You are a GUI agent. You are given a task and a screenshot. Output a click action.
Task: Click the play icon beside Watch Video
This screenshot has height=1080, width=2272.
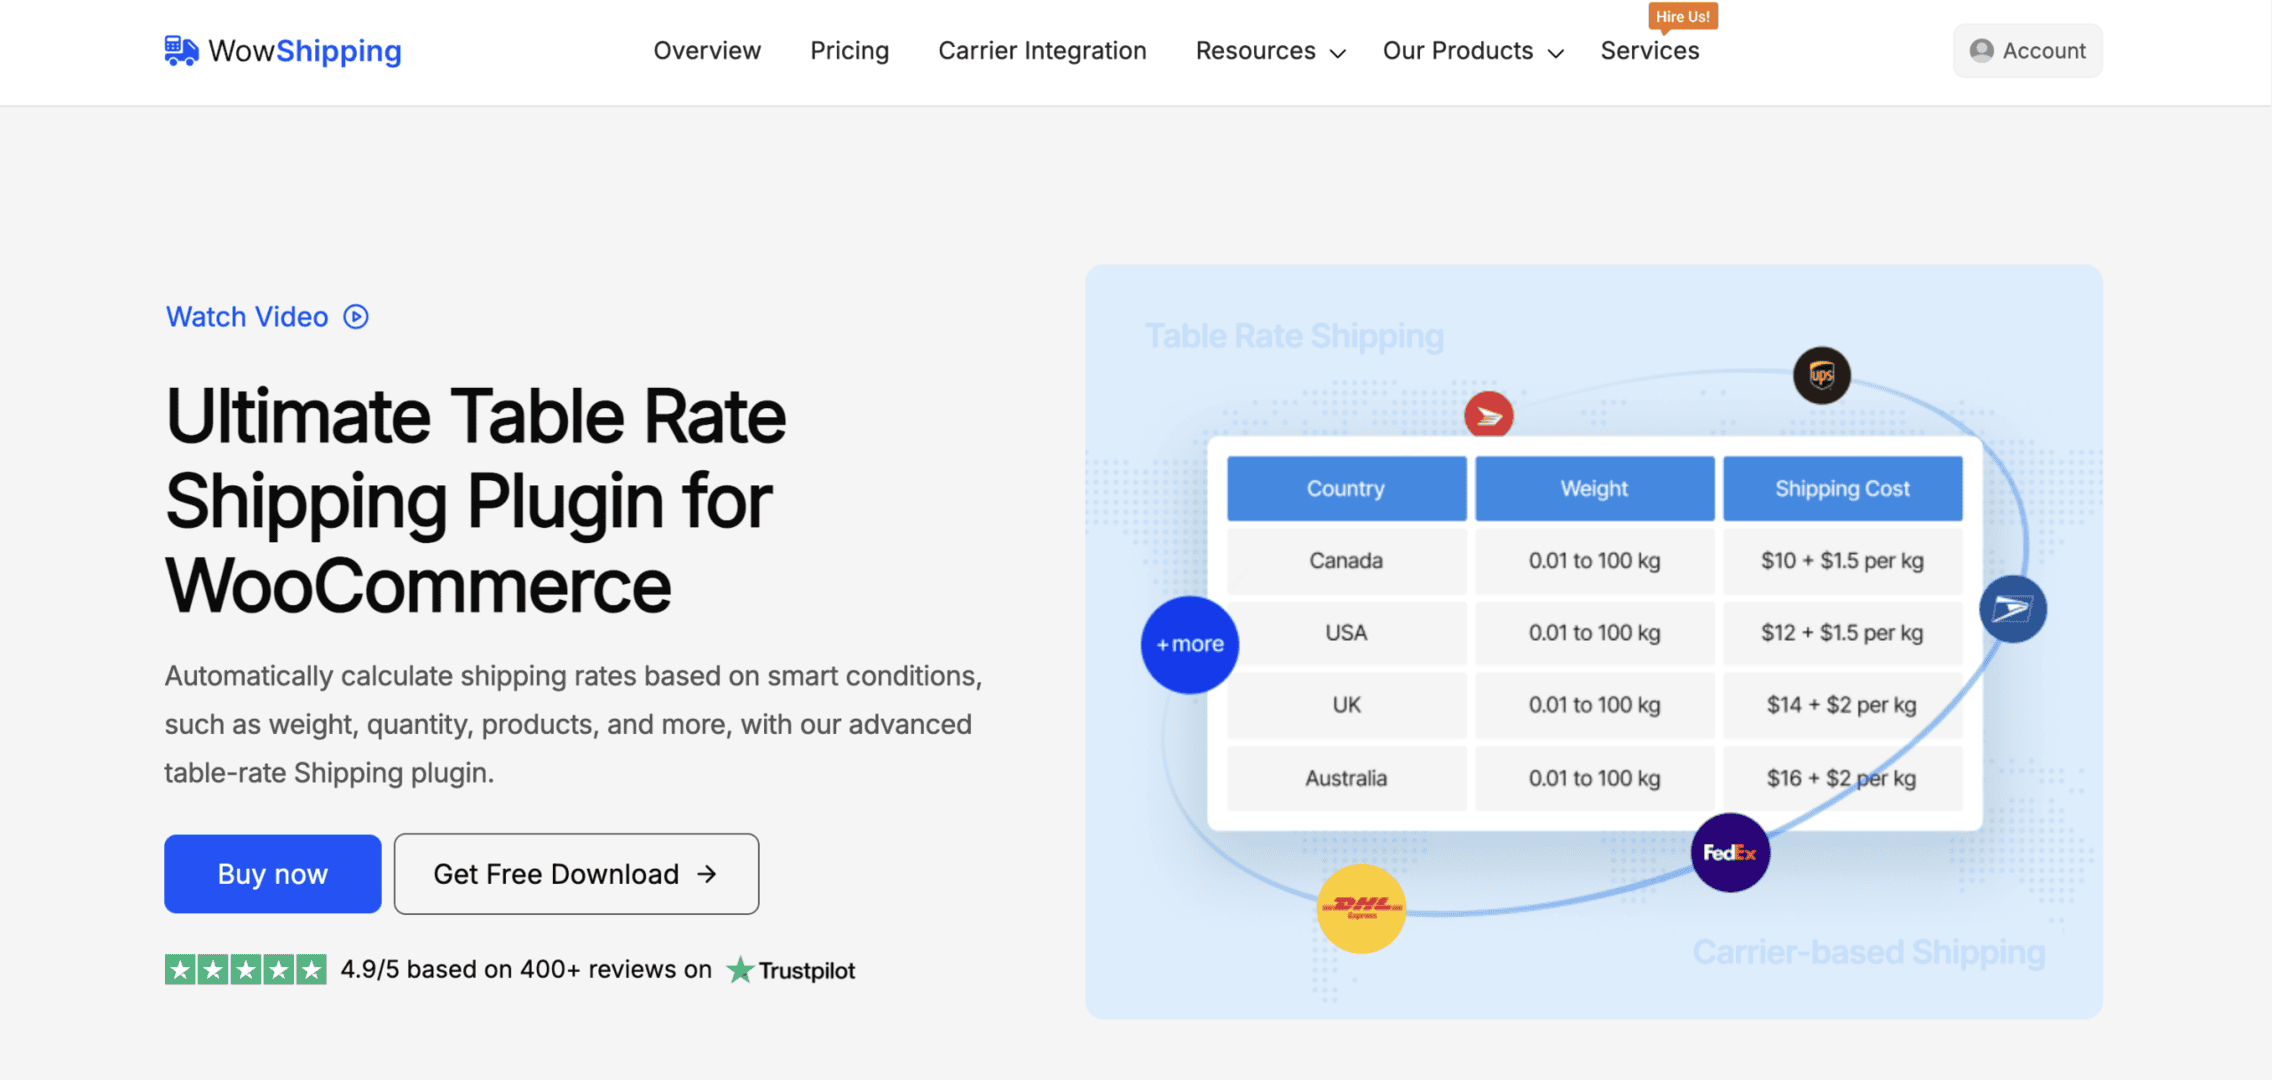(x=356, y=317)
